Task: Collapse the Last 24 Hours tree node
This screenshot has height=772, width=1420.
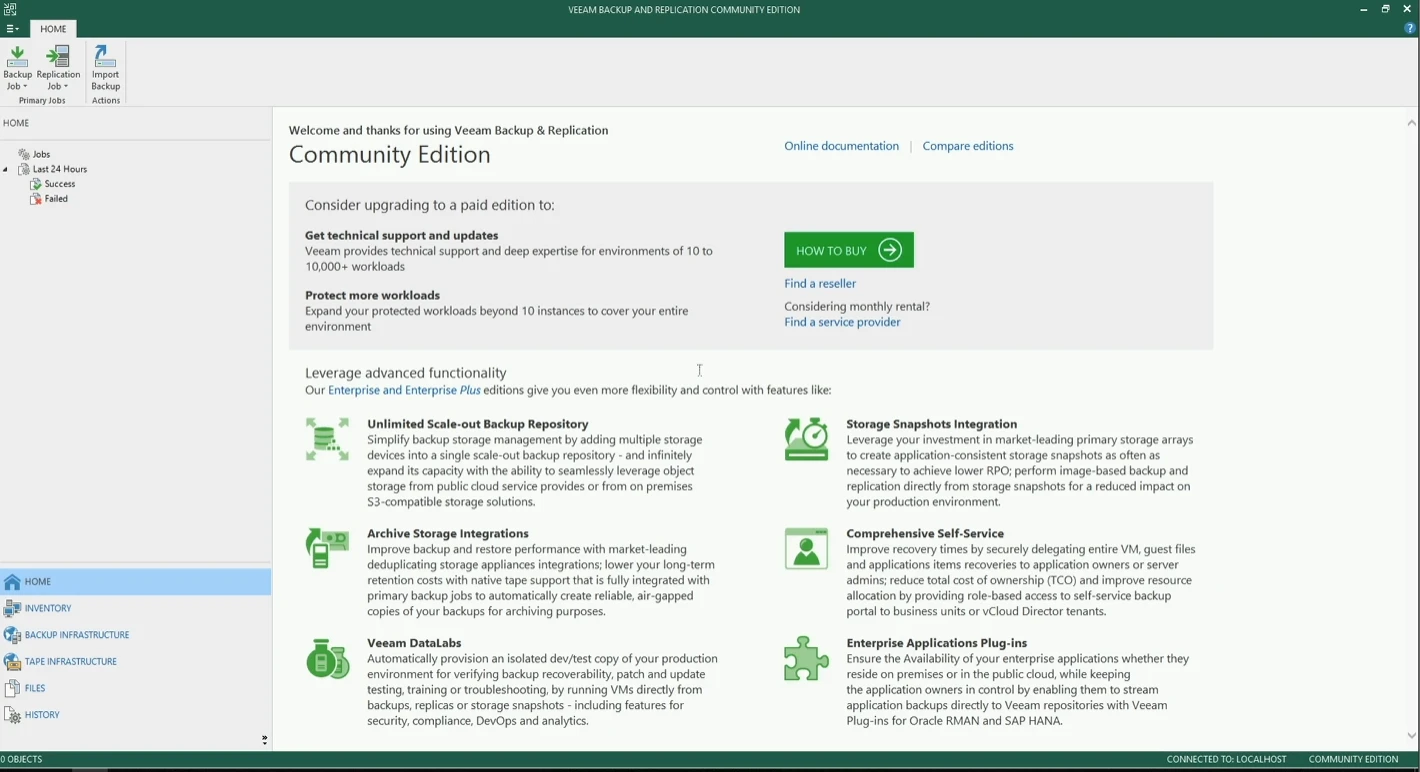Action: 6,170
